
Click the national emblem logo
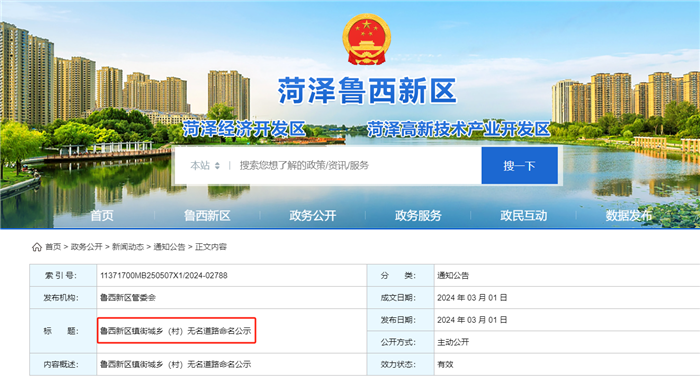pos(367,39)
